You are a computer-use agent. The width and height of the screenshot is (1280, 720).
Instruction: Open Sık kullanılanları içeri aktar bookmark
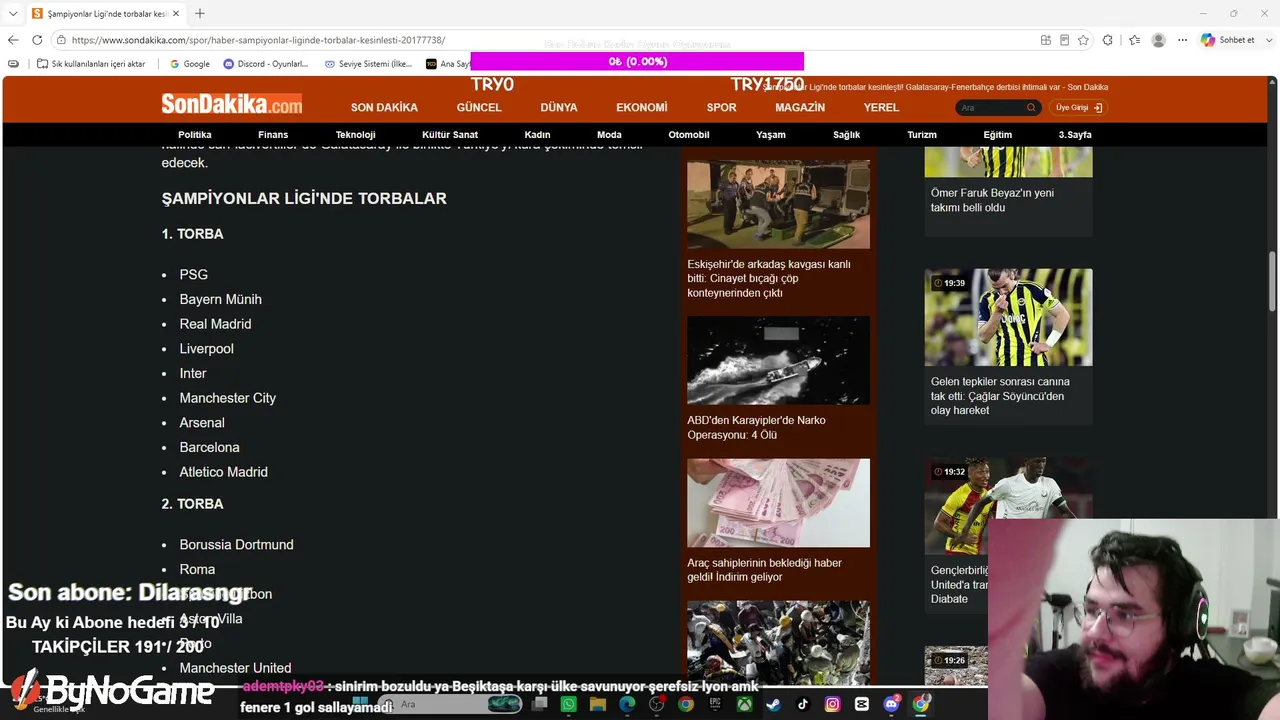91,64
